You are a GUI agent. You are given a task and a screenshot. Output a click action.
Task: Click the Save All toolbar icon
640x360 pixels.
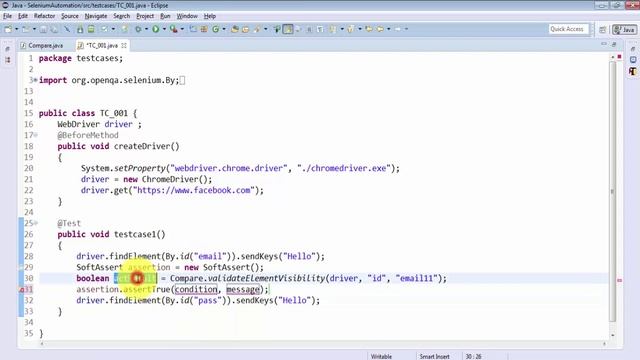click(54, 29)
